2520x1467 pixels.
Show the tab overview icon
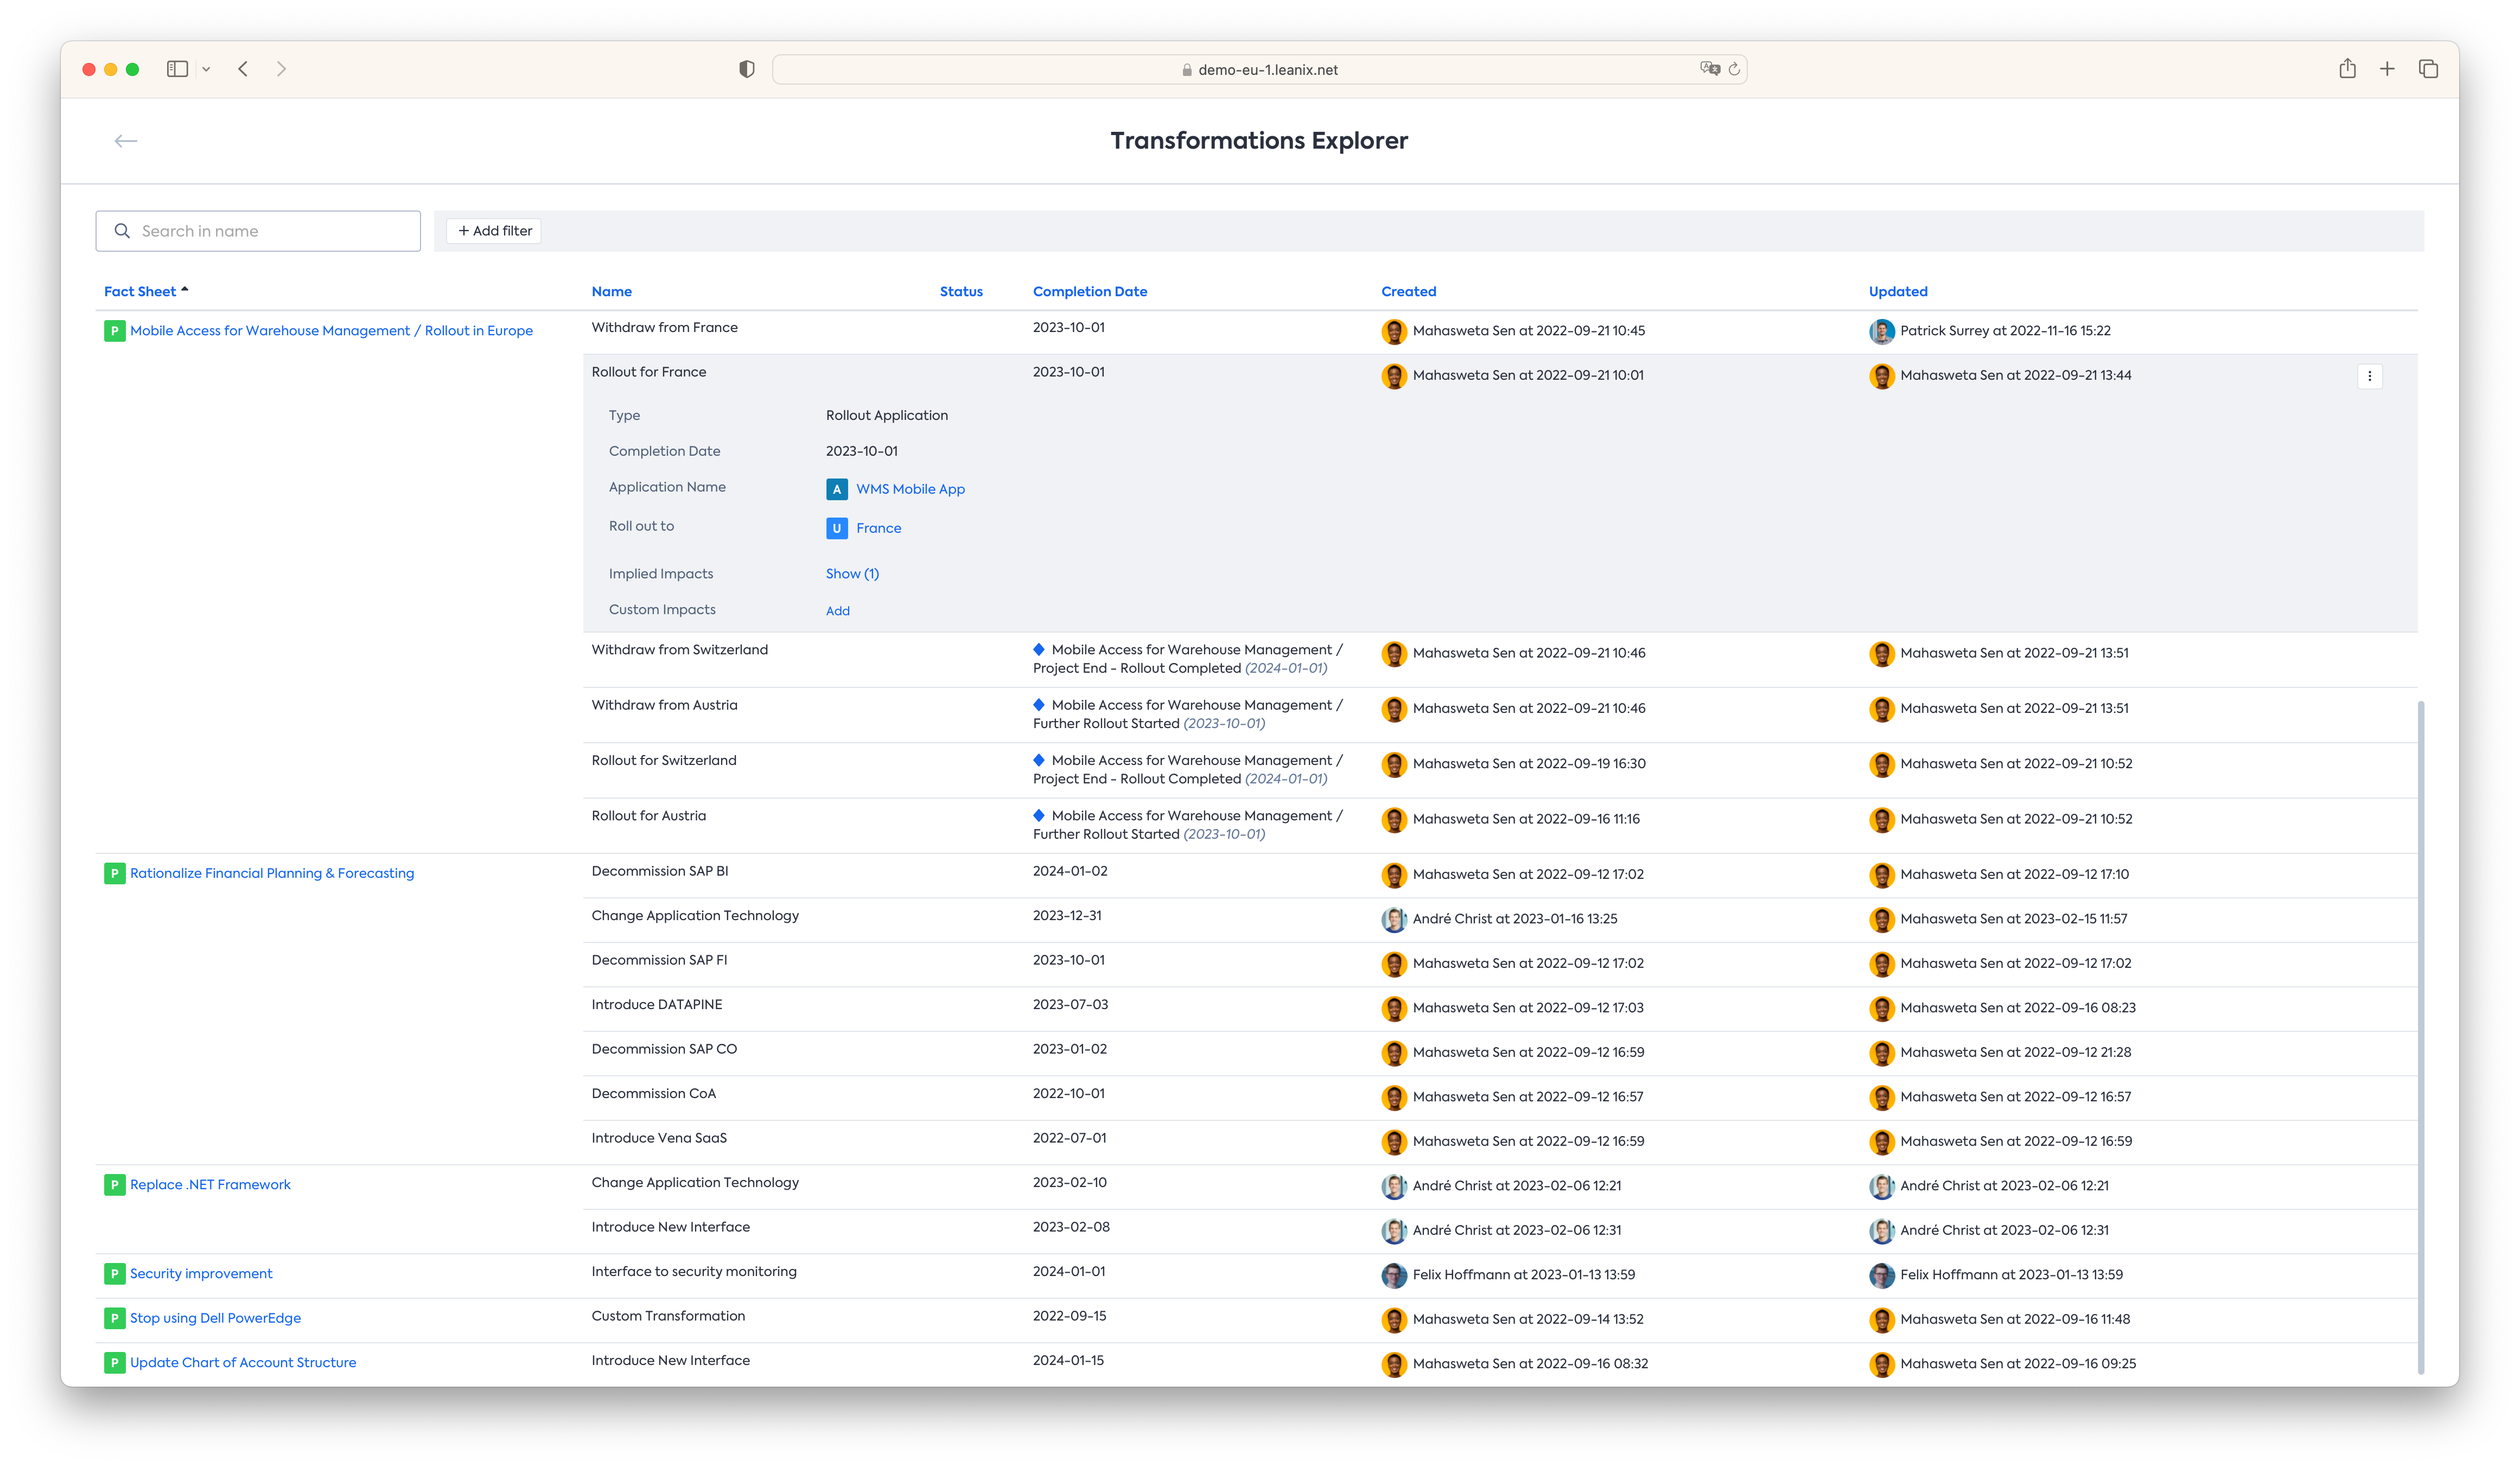coord(2428,69)
